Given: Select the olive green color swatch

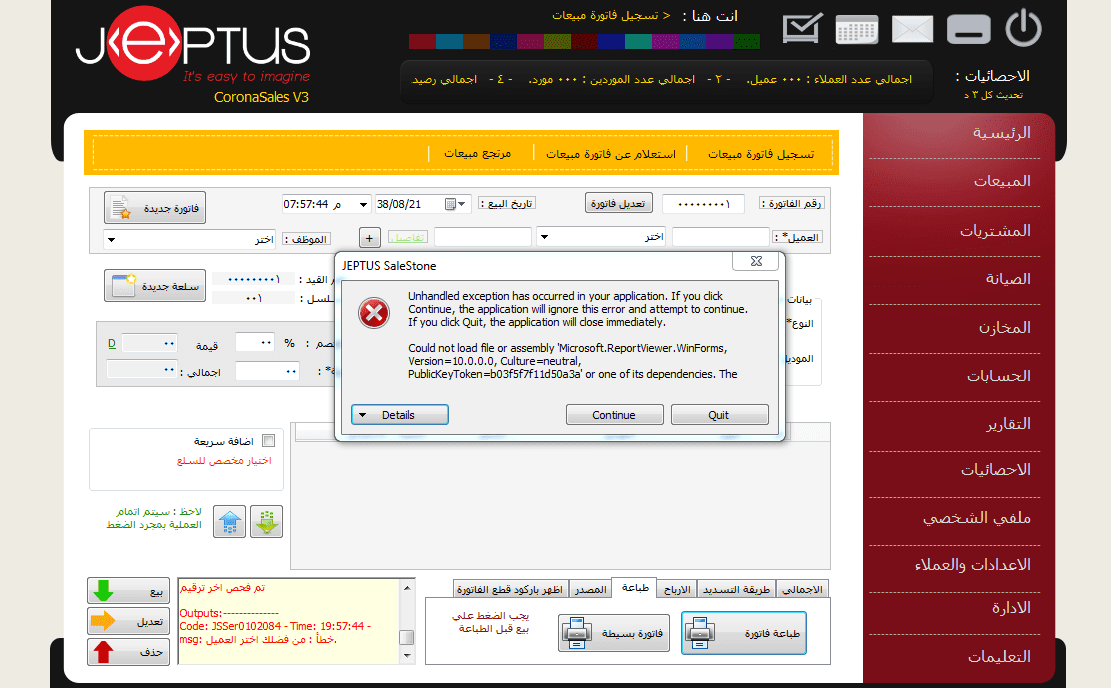Looking at the screenshot, I should pyautogui.click(x=557, y=41).
